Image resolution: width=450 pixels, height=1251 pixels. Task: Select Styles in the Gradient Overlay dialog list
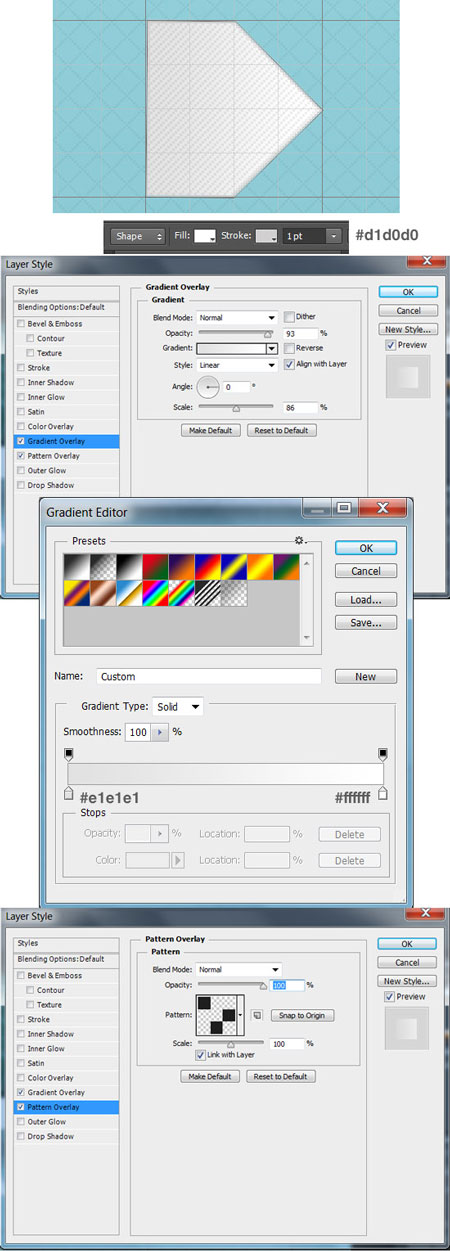coord(65,291)
